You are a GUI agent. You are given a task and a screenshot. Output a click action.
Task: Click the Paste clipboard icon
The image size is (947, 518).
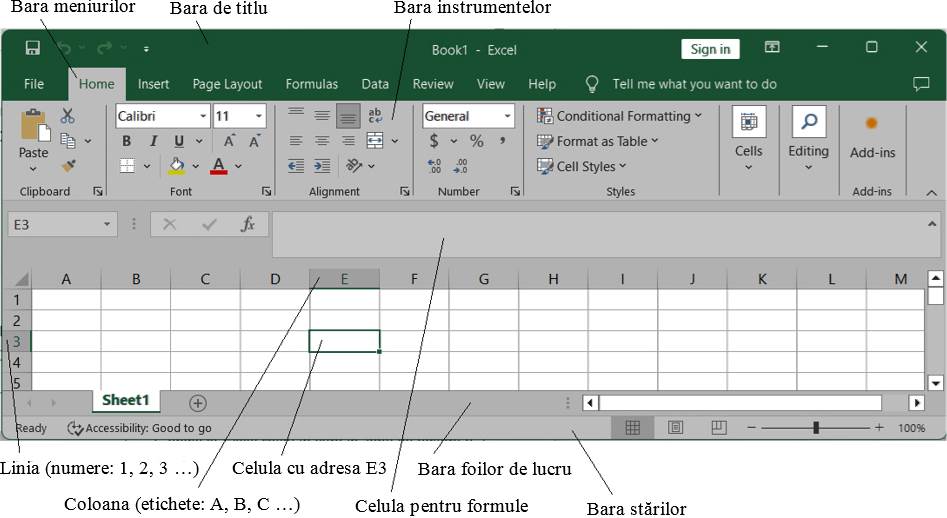coord(34,126)
